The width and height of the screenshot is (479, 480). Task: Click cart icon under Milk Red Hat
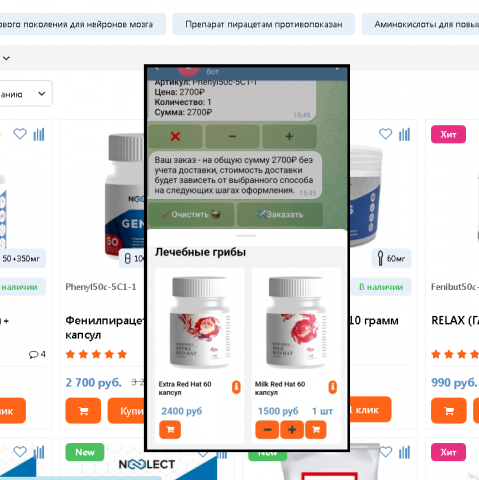click(x=316, y=430)
